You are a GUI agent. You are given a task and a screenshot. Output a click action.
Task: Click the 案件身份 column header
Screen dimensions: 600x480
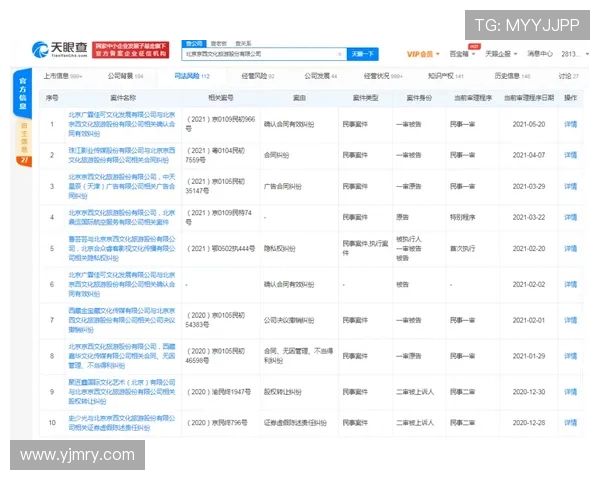click(419, 98)
